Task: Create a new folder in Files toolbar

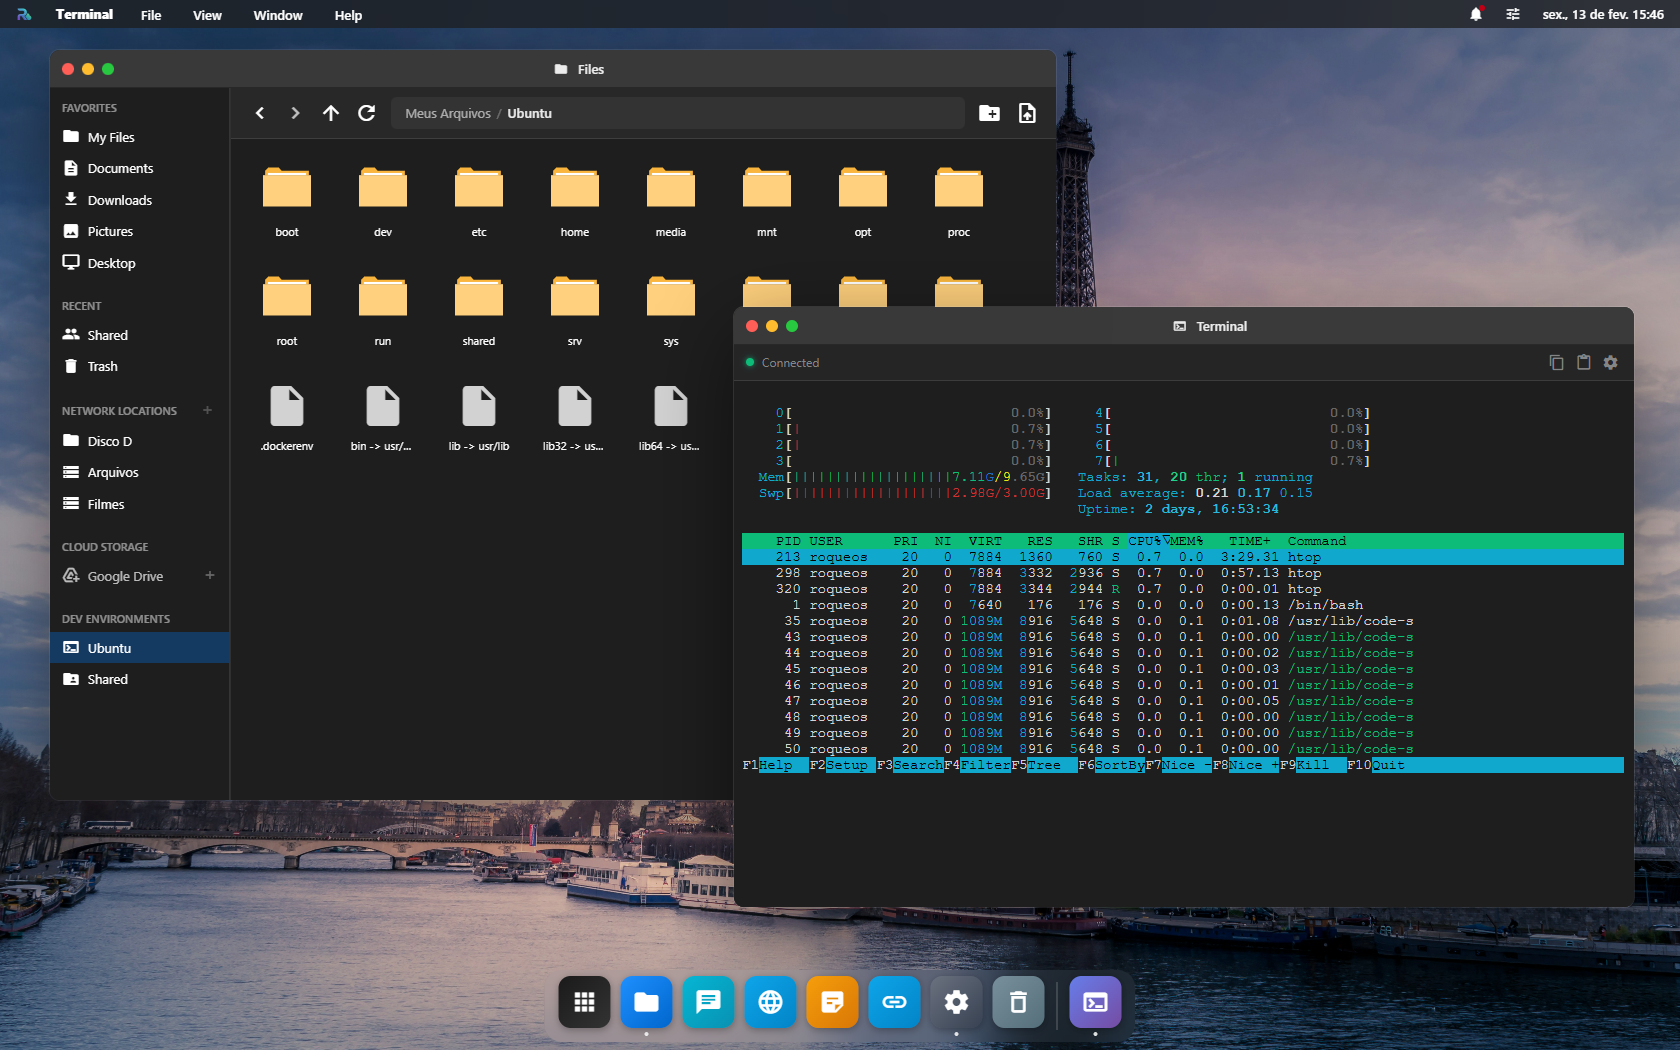Action: pos(989,113)
